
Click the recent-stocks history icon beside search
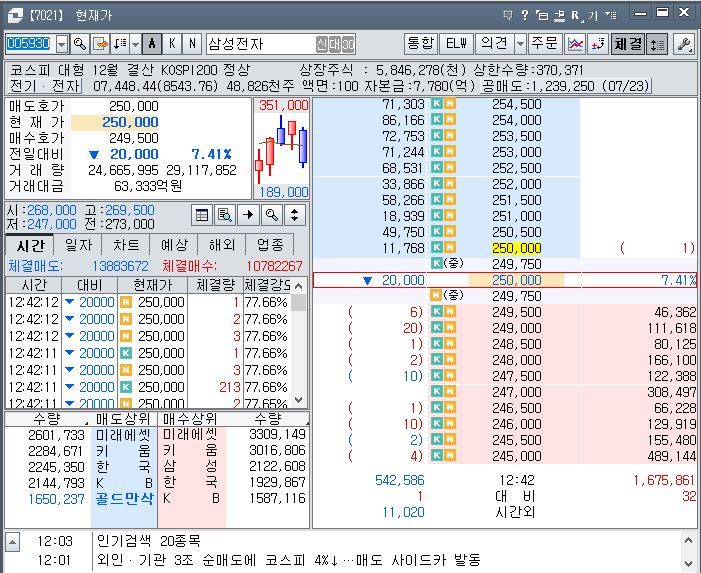click(100, 44)
